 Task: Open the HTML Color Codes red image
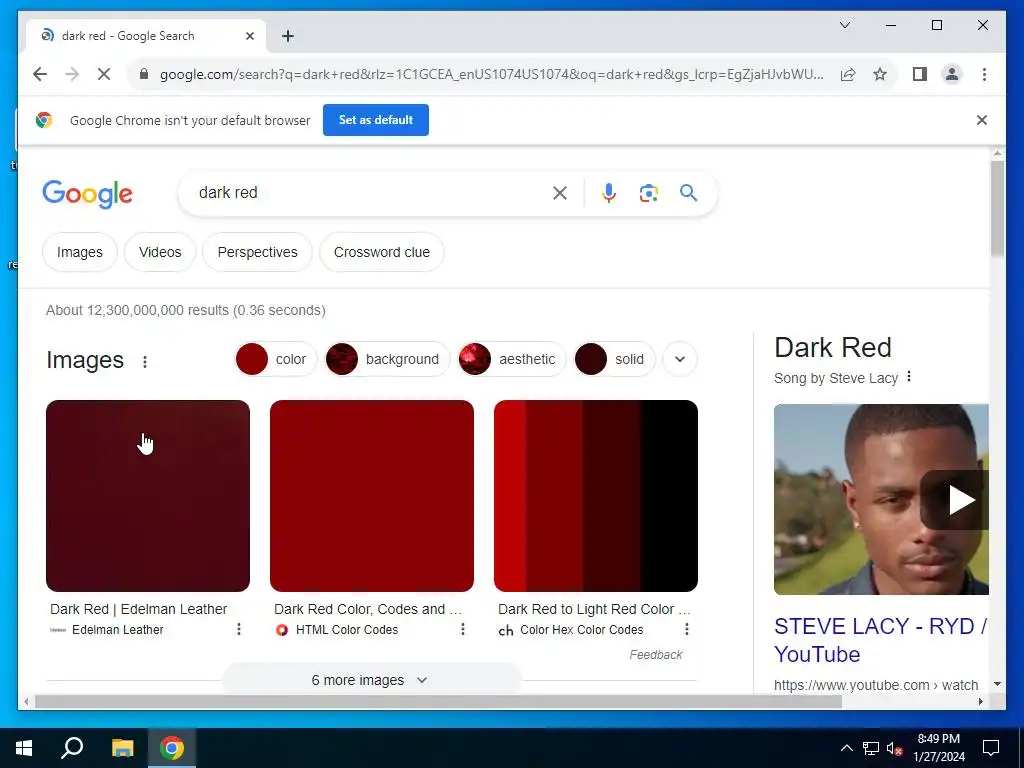(372, 496)
